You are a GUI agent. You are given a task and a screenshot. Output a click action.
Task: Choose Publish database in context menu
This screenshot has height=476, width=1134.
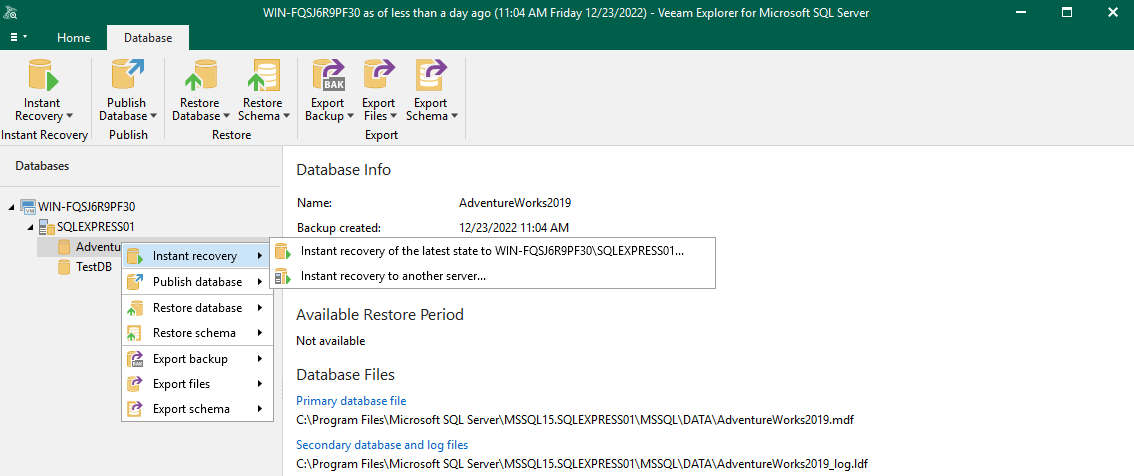(197, 281)
